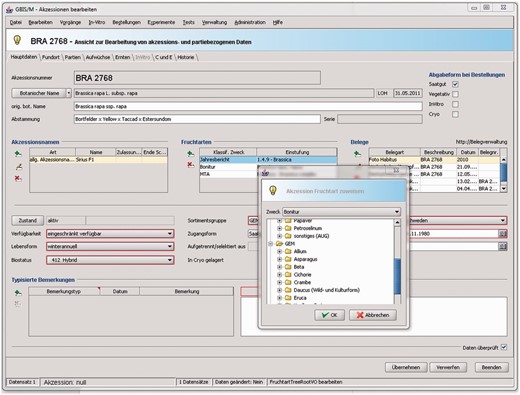Switch to the Historie tab

186,57
